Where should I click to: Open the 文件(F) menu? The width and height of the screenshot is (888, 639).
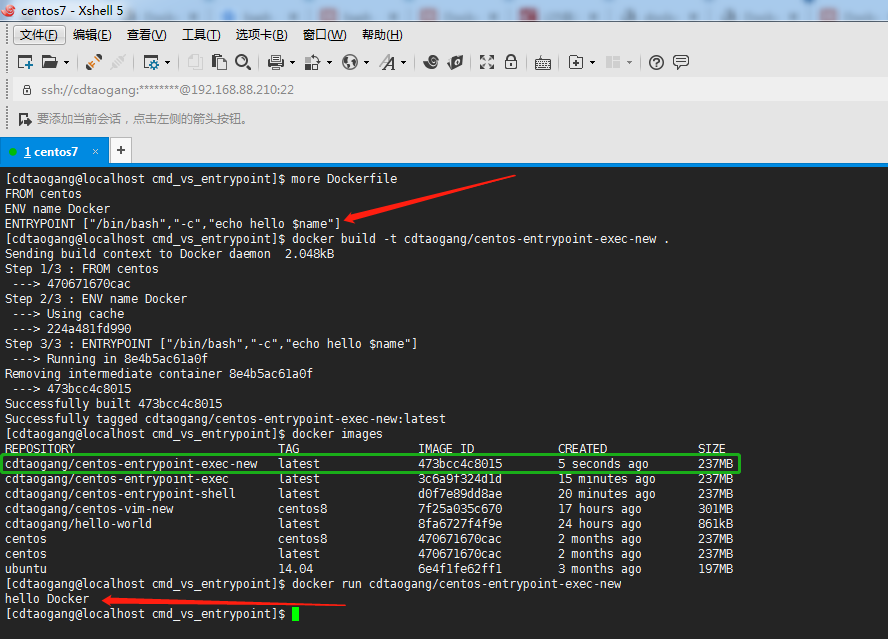pyautogui.click(x=39, y=35)
